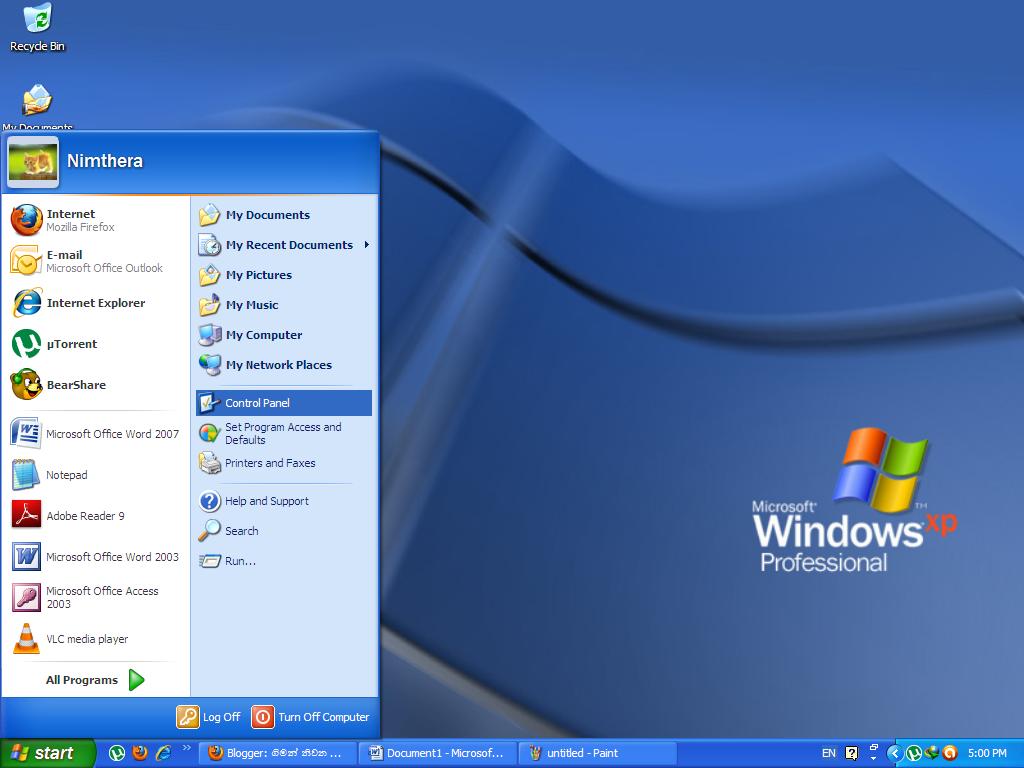Viewport: 1024px width, 768px height.
Task: Collapse system tray icons with the arrow
Action: 895,753
